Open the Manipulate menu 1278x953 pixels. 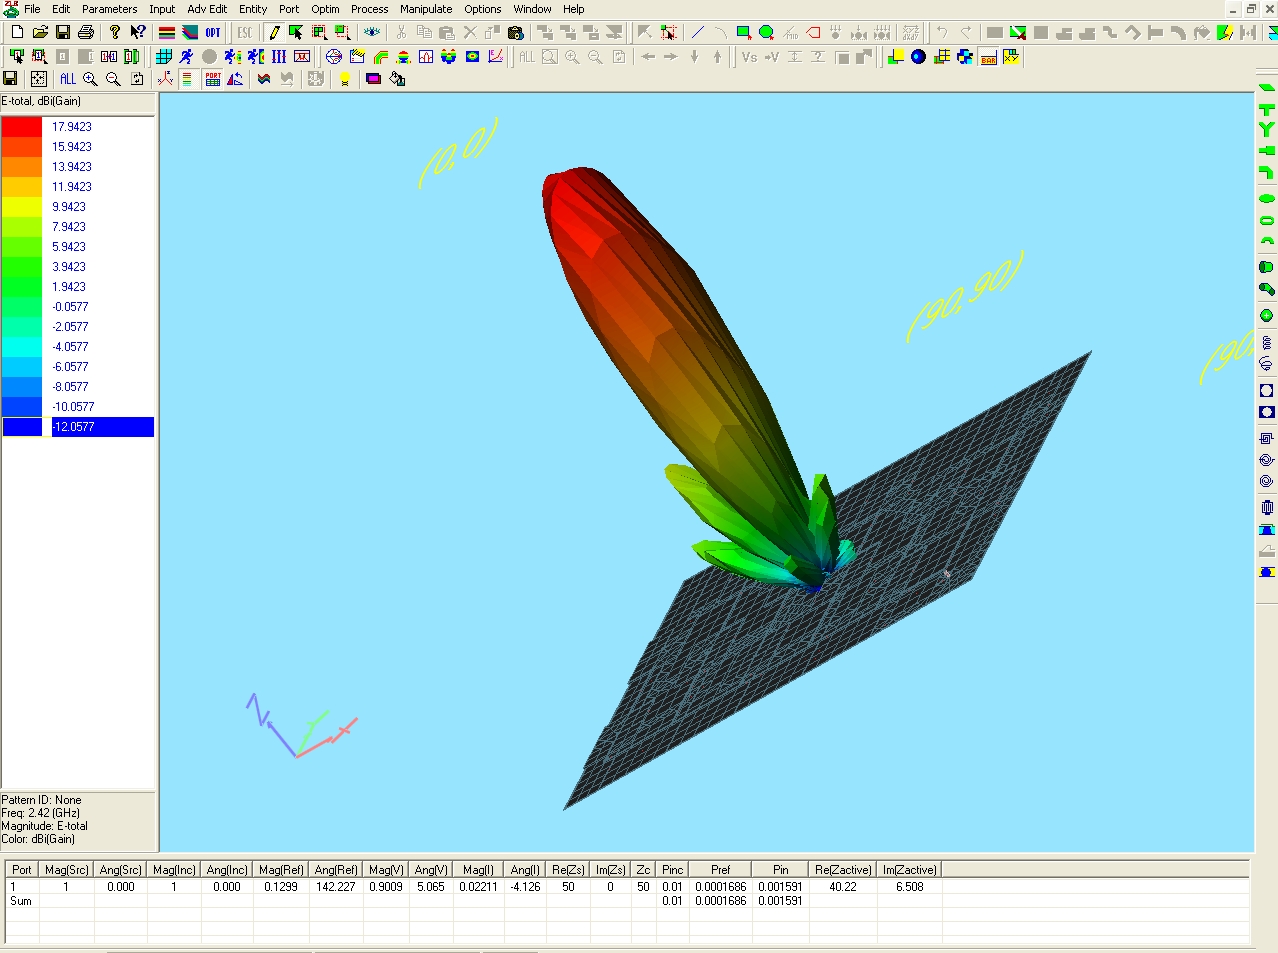pyautogui.click(x=426, y=9)
